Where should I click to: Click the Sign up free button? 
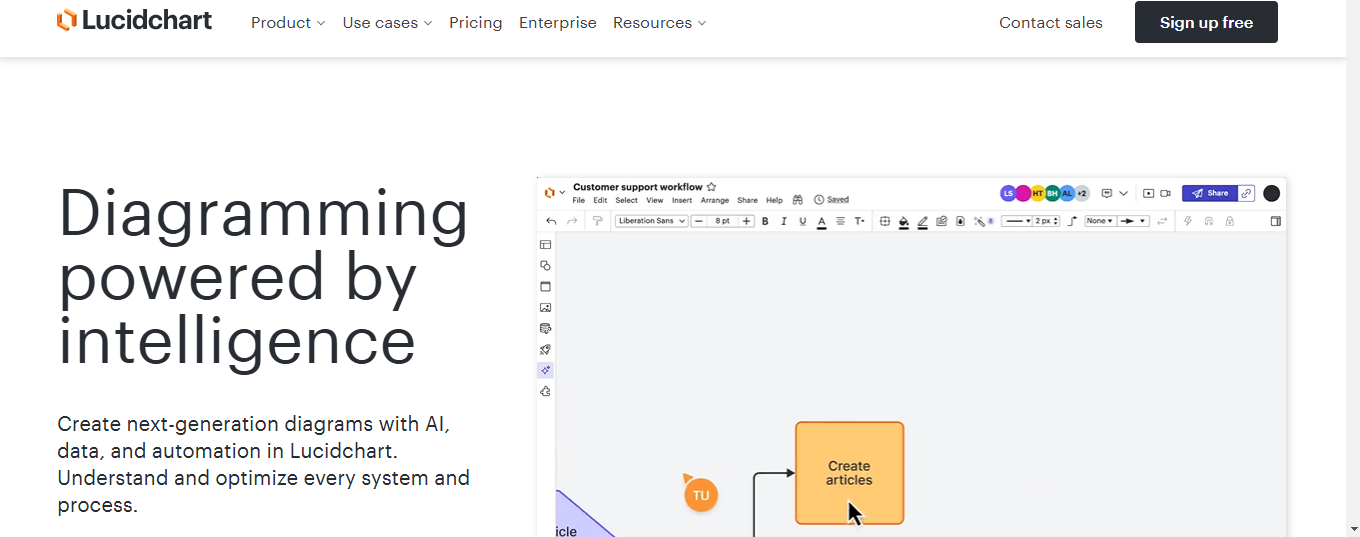click(x=1206, y=22)
